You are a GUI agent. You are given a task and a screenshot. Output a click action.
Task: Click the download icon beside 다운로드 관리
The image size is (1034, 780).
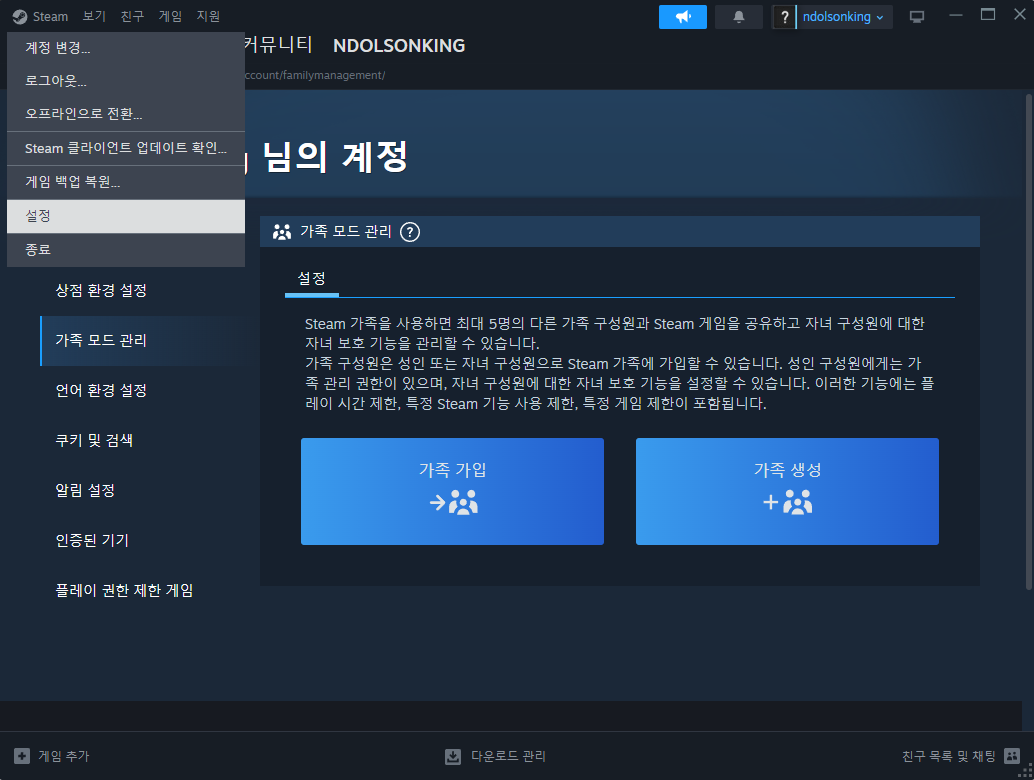point(453,756)
